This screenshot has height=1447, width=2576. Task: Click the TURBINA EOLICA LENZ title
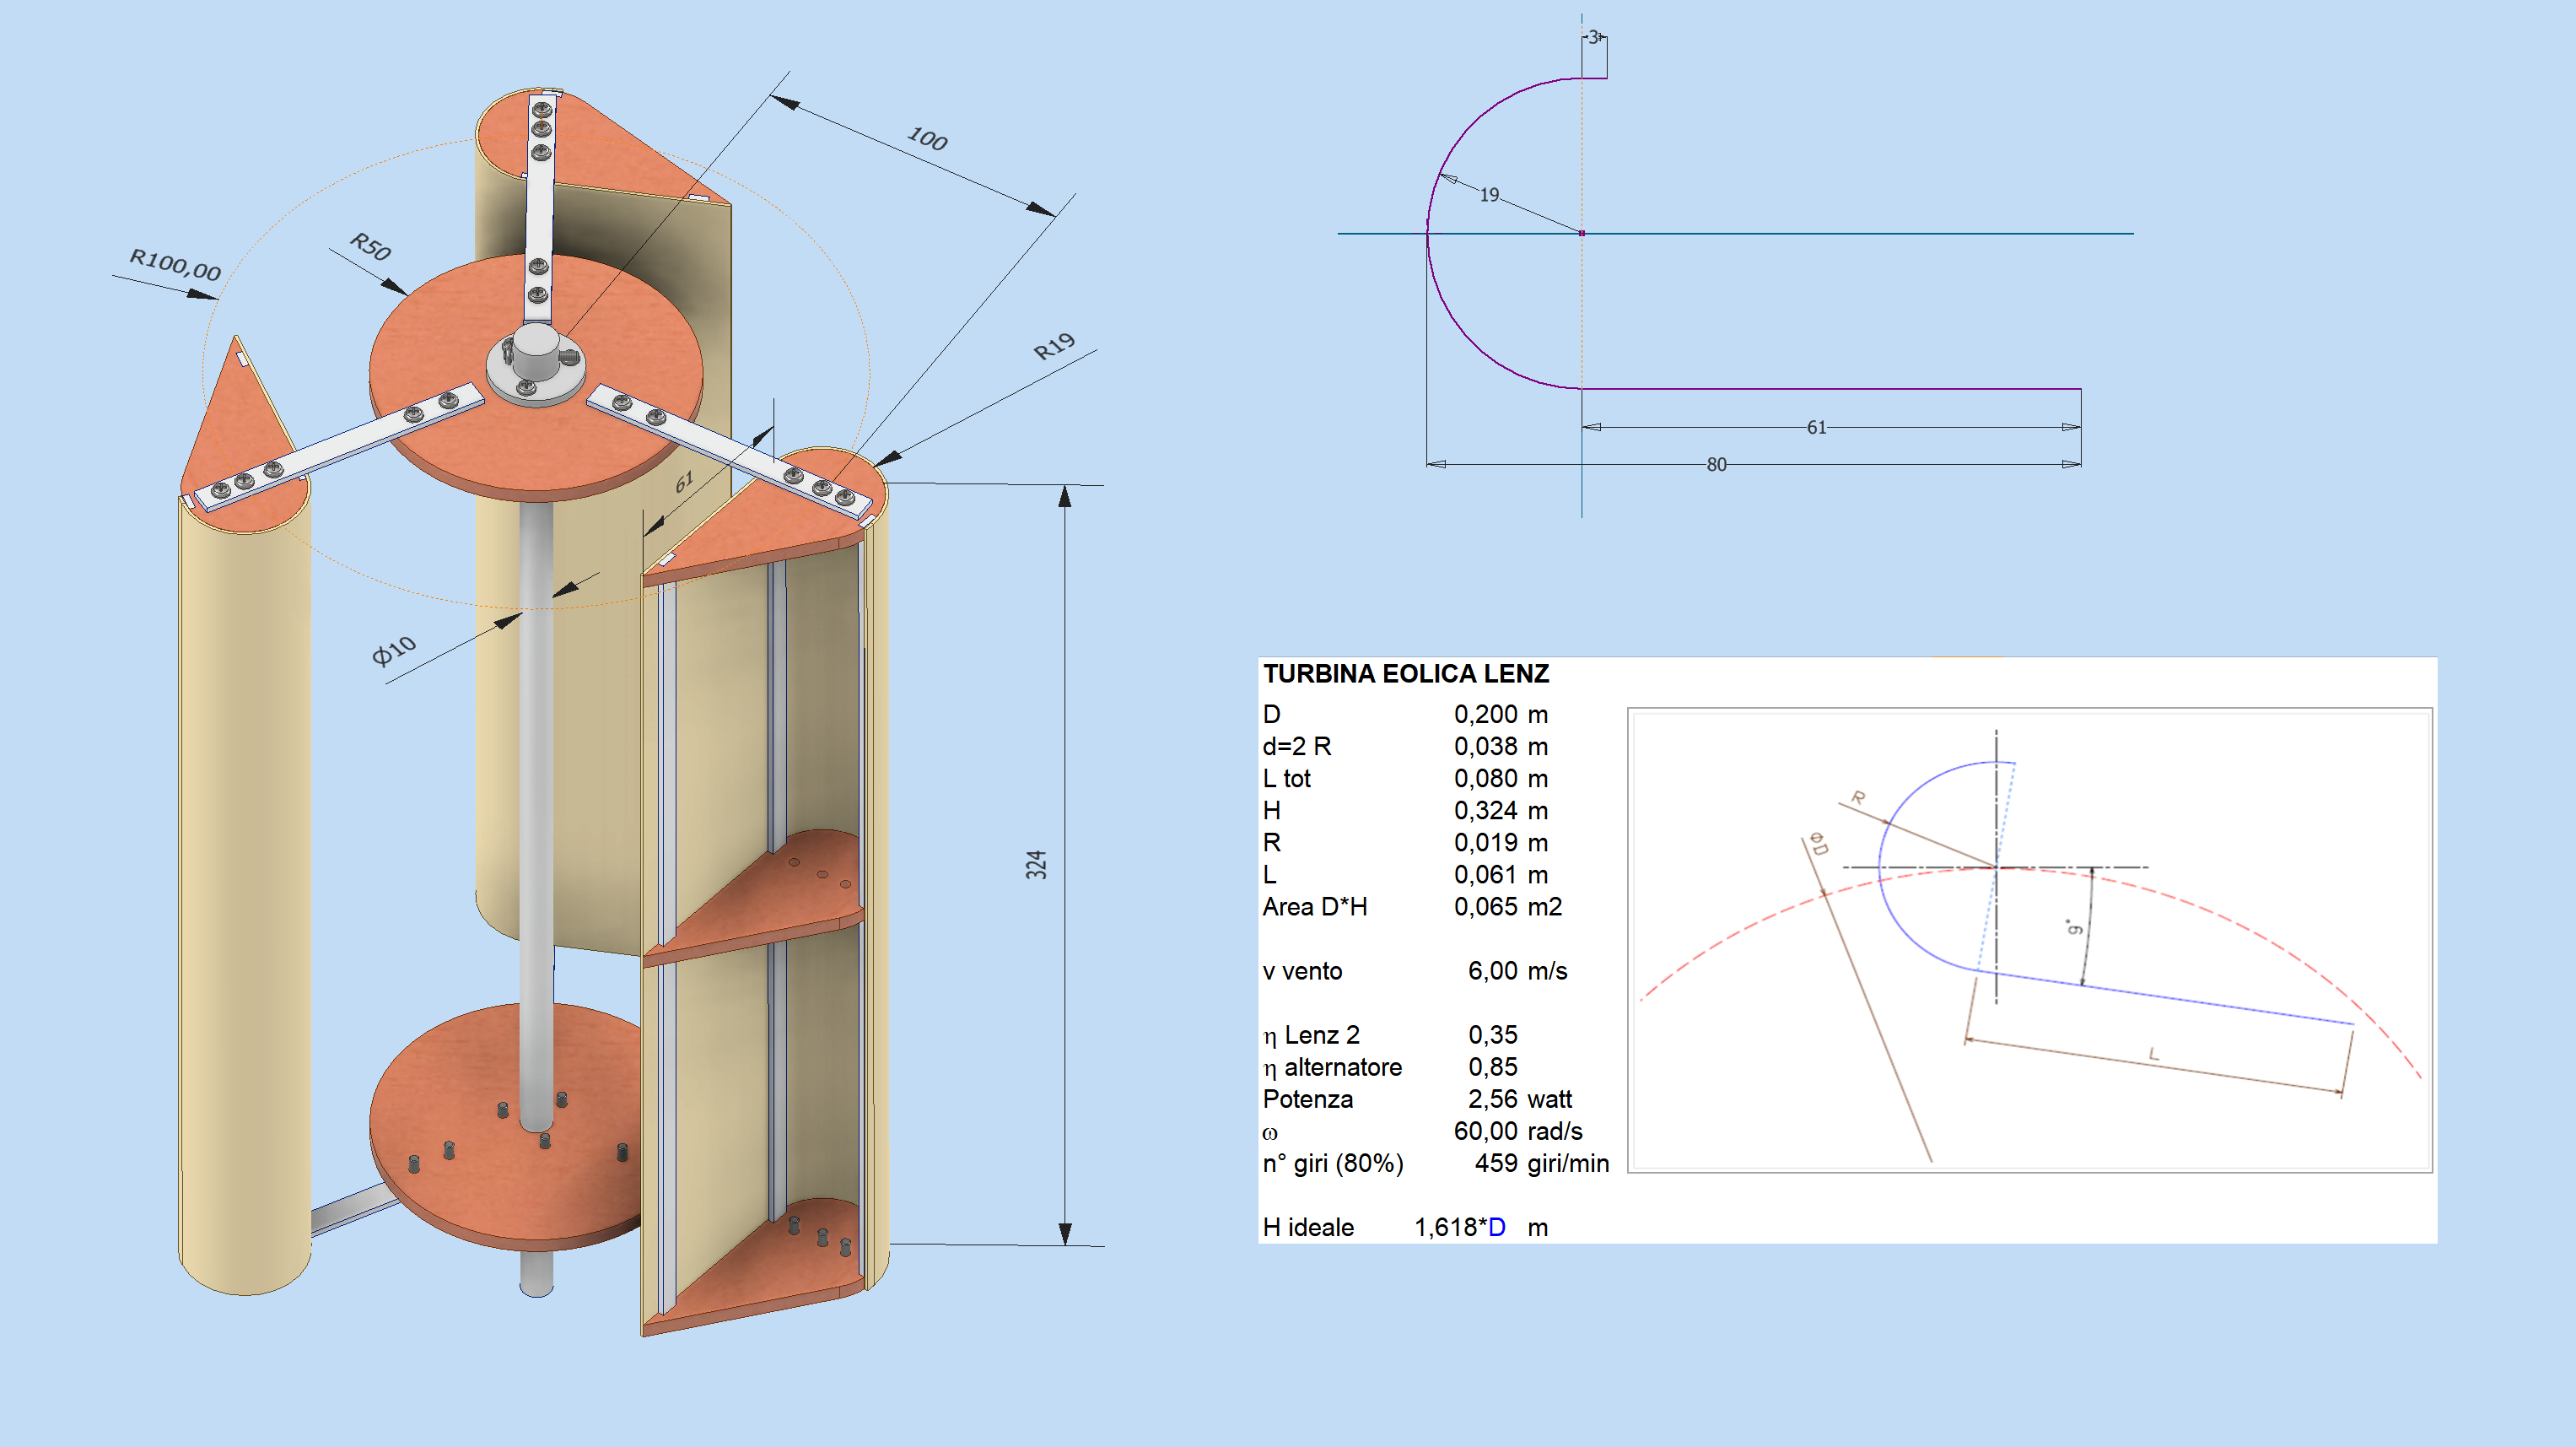pos(1405,674)
